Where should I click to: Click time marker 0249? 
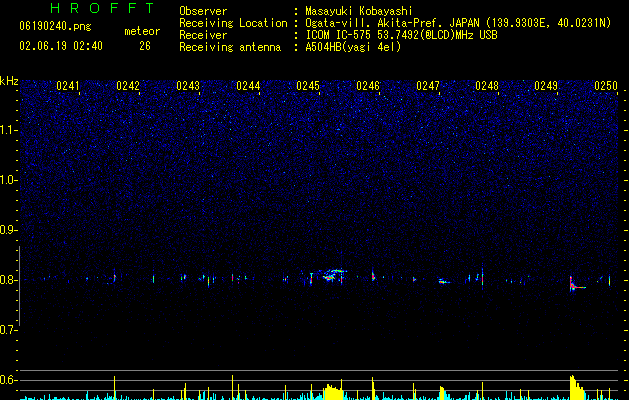[x=546, y=86]
